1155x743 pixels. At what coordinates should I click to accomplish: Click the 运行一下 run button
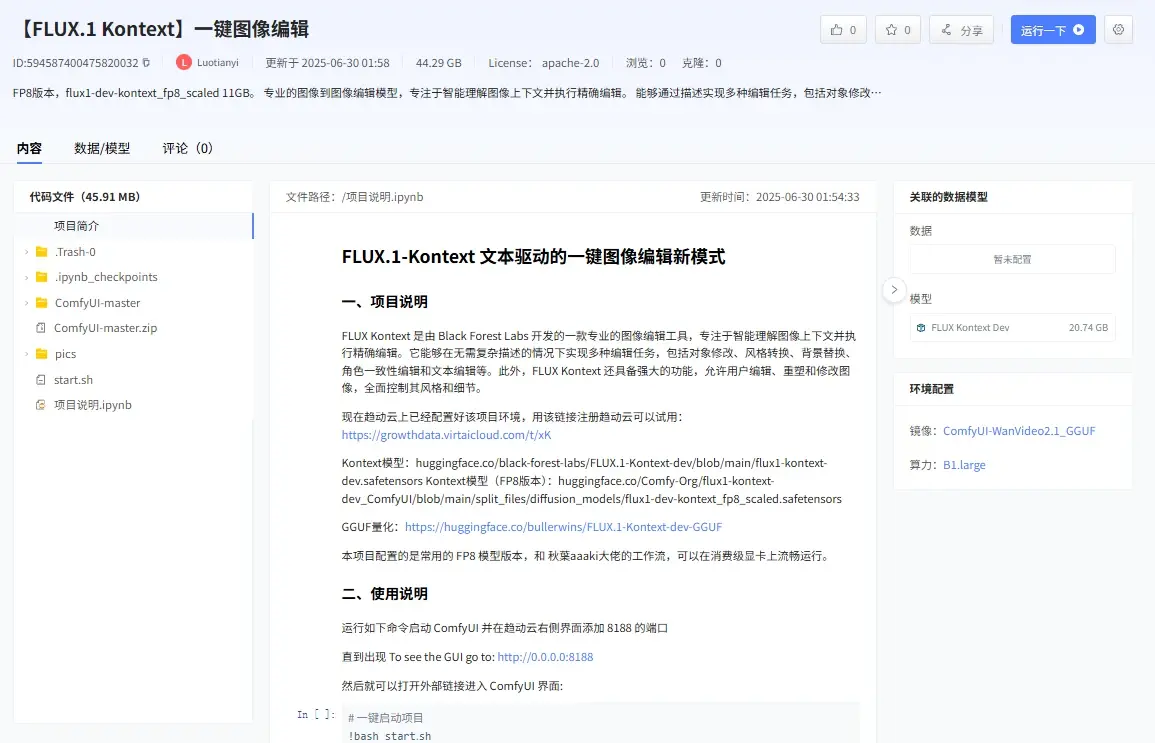[1053, 29]
